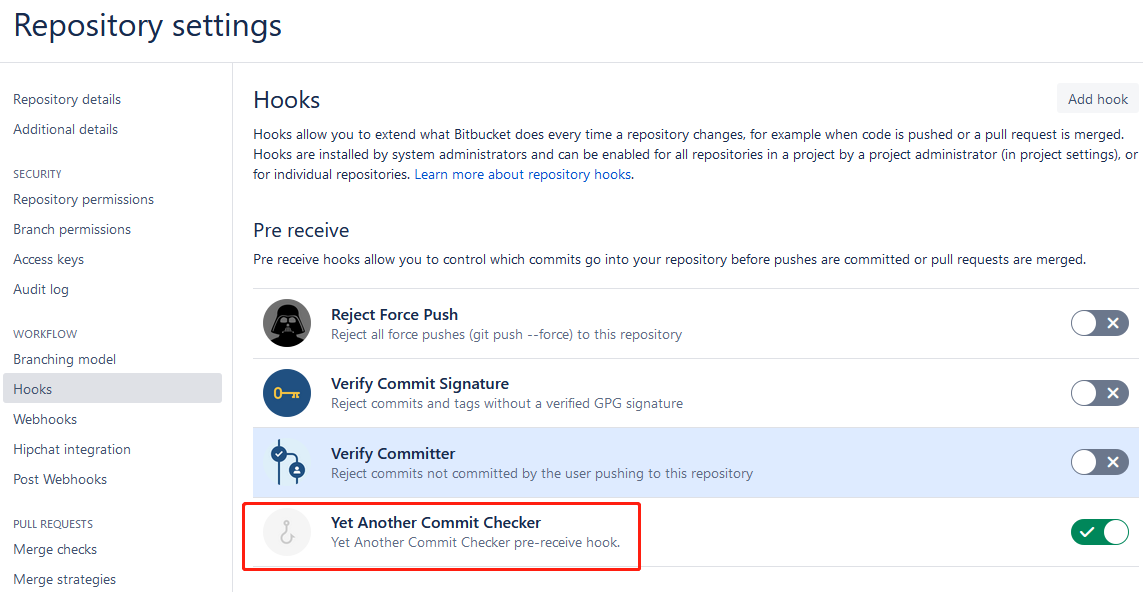The image size is (1143, 592).
Task: Select Hipchat integration sidebar item
Action: point(72,449)
